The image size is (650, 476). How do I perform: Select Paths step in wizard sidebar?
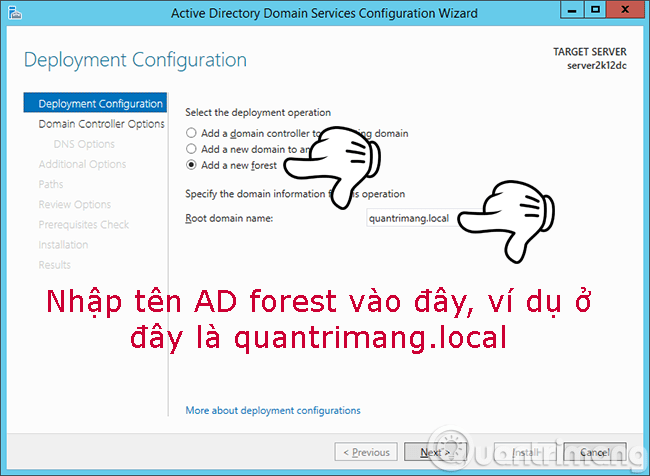[51, 184]
